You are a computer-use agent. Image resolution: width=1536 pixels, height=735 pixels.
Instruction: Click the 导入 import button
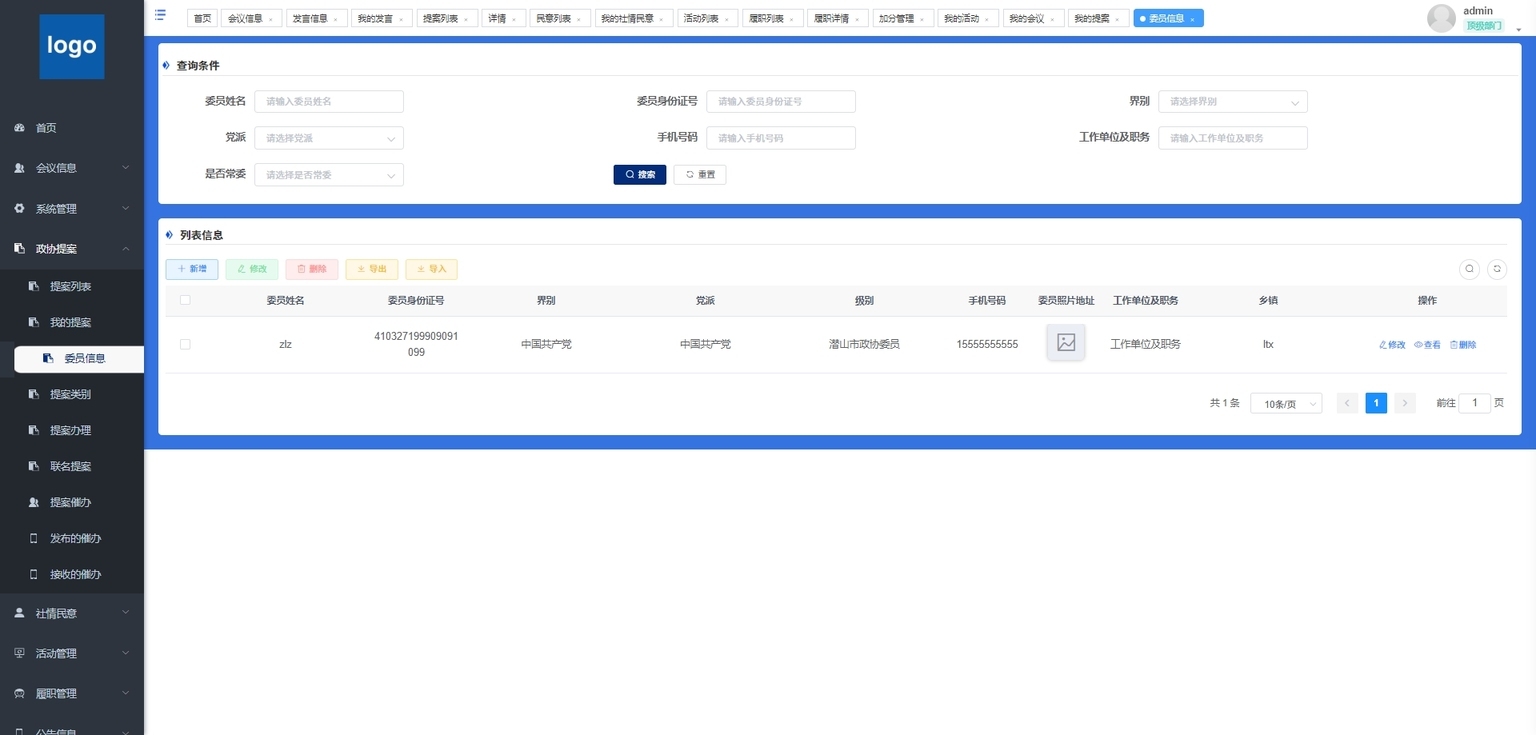point(432,269)
